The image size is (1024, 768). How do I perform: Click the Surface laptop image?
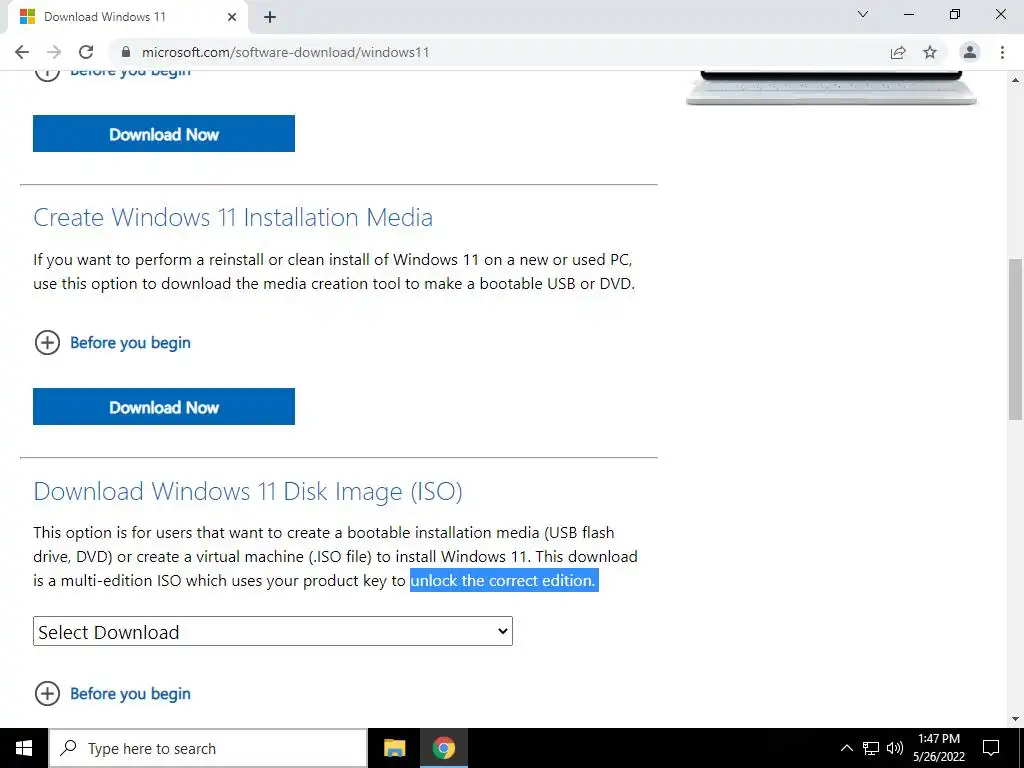tap(831, 88)
